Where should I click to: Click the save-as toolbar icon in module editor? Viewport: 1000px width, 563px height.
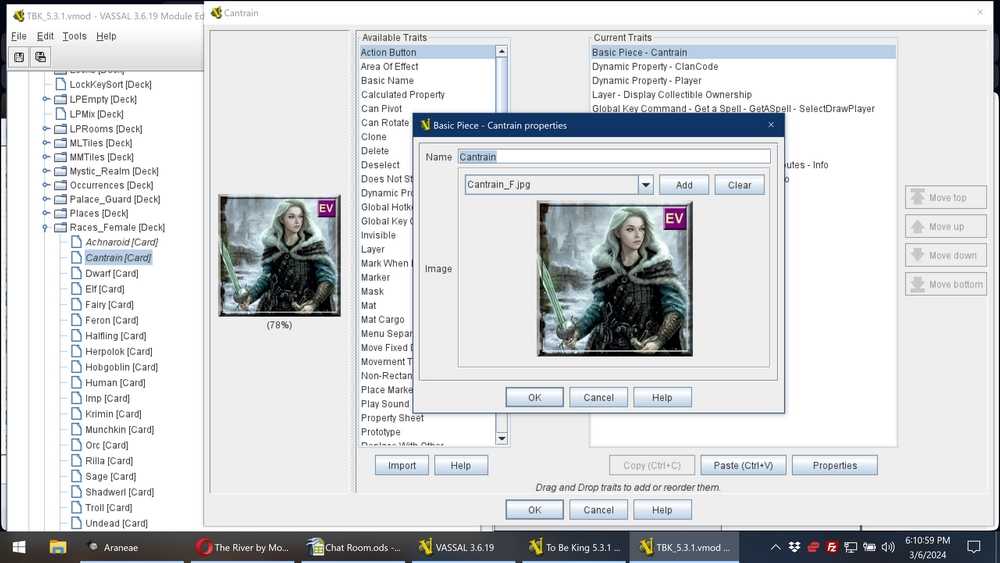(x=40, y=57)
